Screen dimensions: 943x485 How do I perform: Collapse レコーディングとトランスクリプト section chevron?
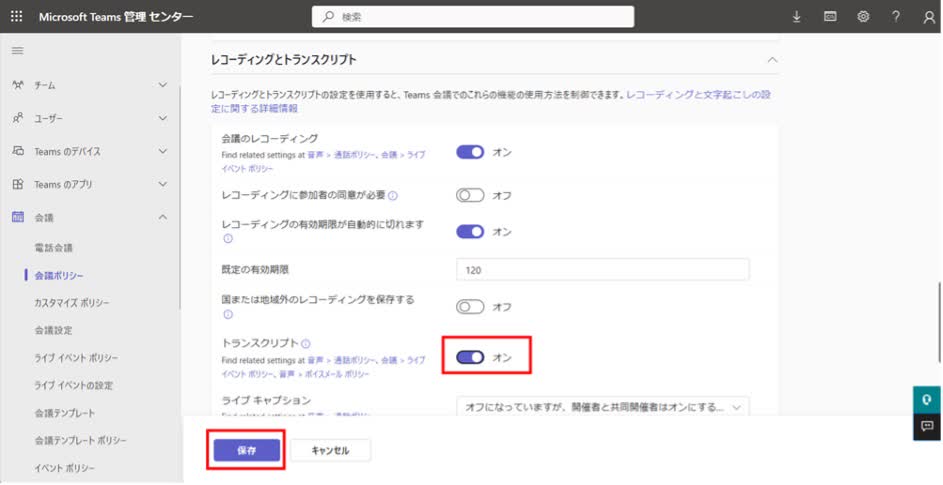point(773,60)
